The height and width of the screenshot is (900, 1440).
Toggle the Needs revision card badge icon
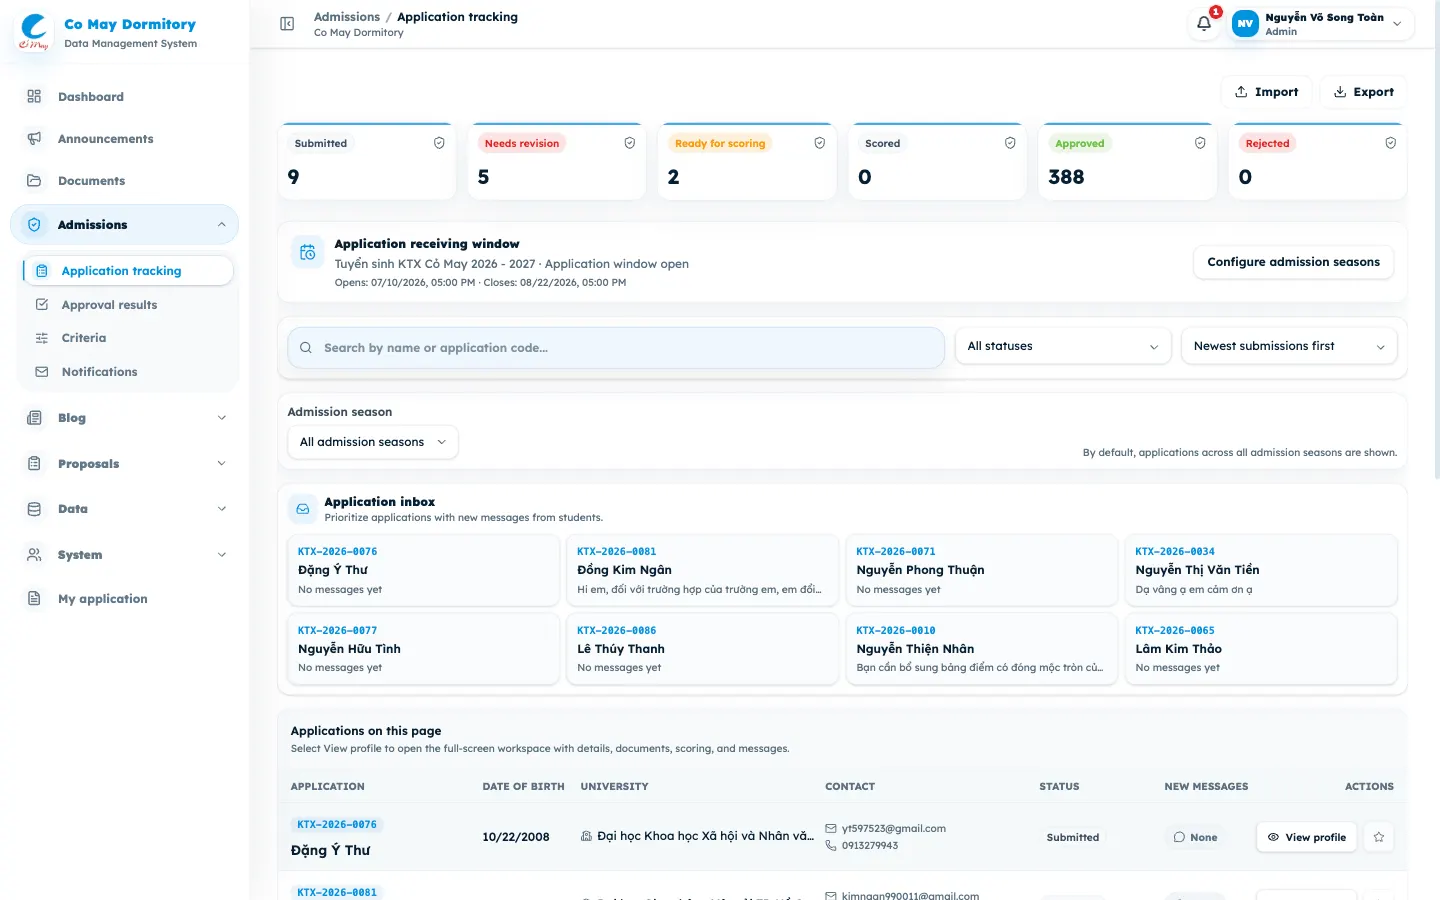pyautogui.click(x=630, y=143)
